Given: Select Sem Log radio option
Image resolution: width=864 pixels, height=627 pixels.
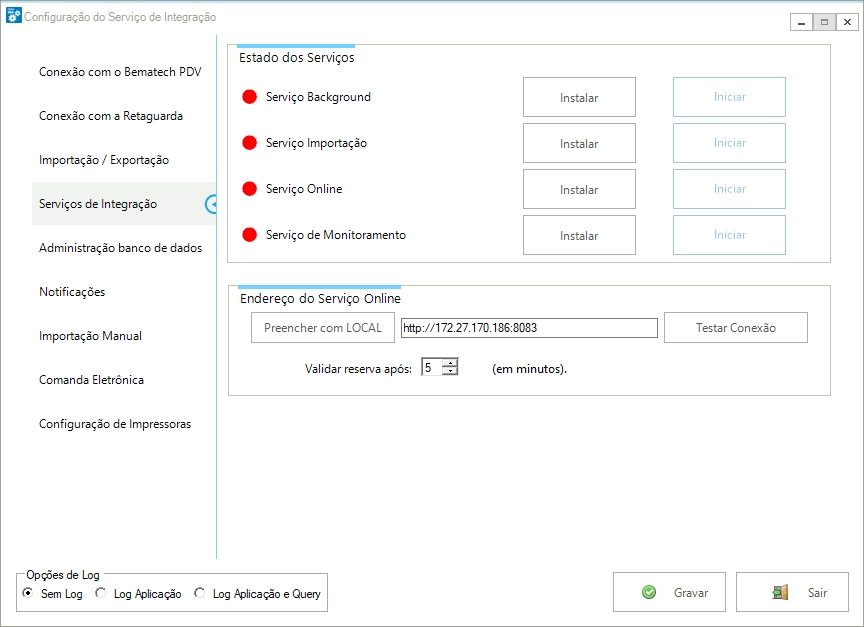Looking at the screenshot, I should [x=28, y=593].
